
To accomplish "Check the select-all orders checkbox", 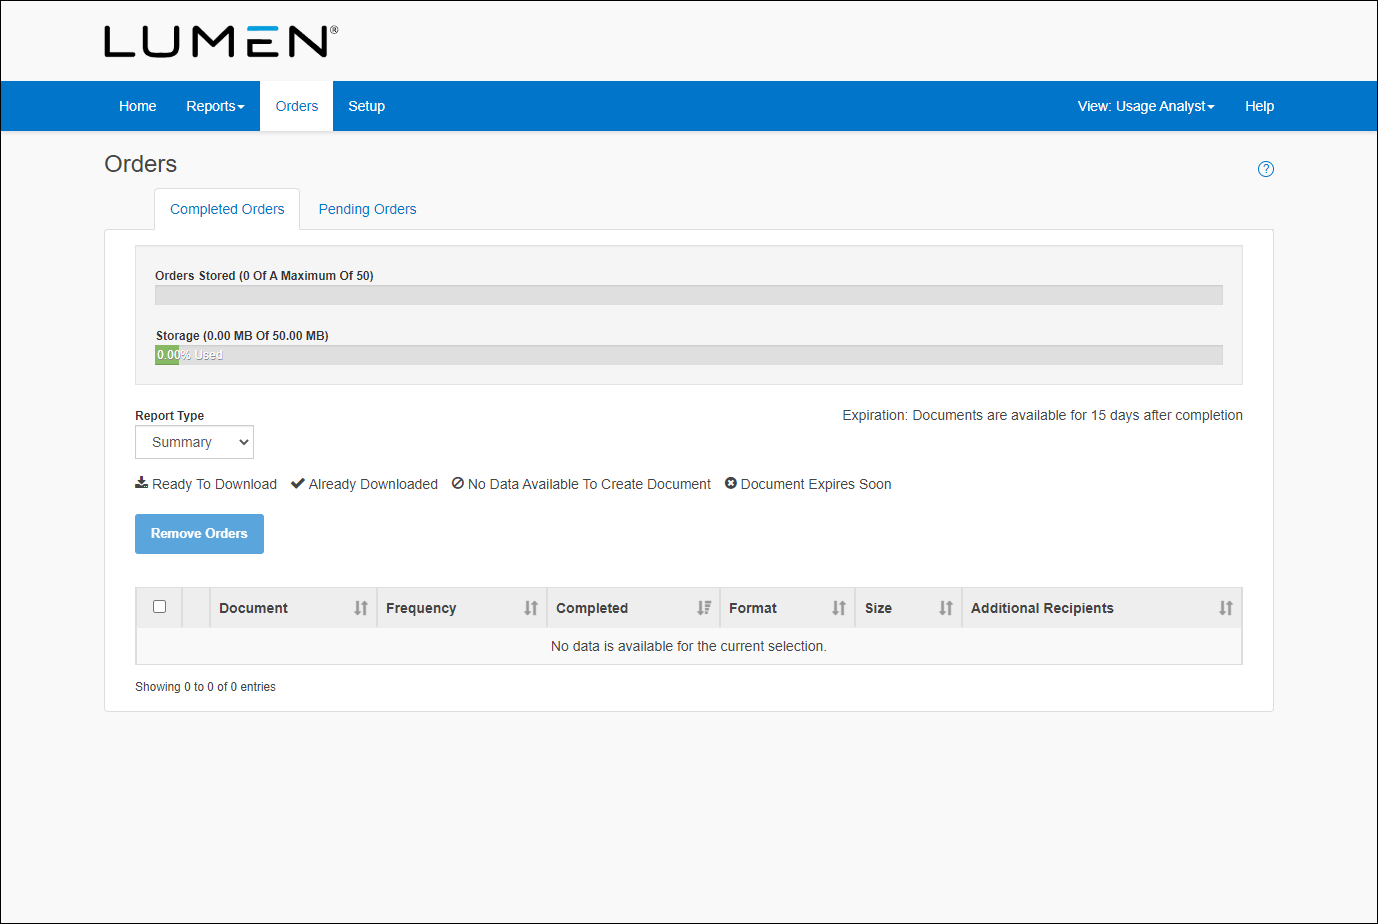I will coord(159,606).
